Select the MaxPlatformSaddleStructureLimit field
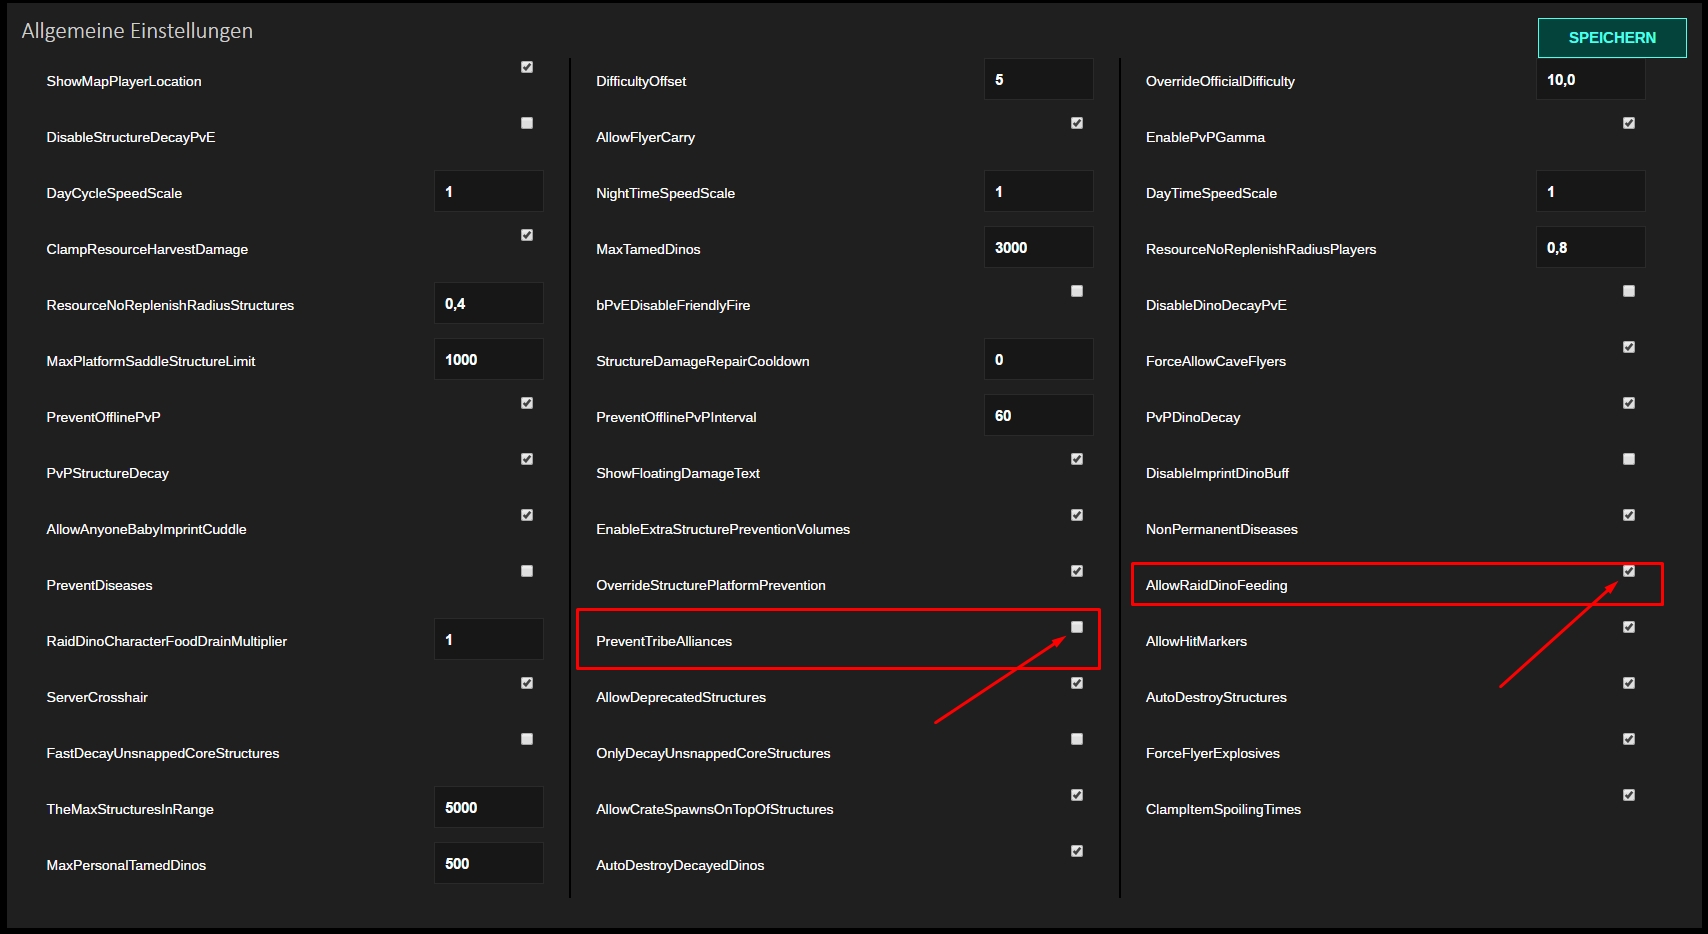Image resolution: width=1708 pixels, height=934 pixels. pos(489,359)
